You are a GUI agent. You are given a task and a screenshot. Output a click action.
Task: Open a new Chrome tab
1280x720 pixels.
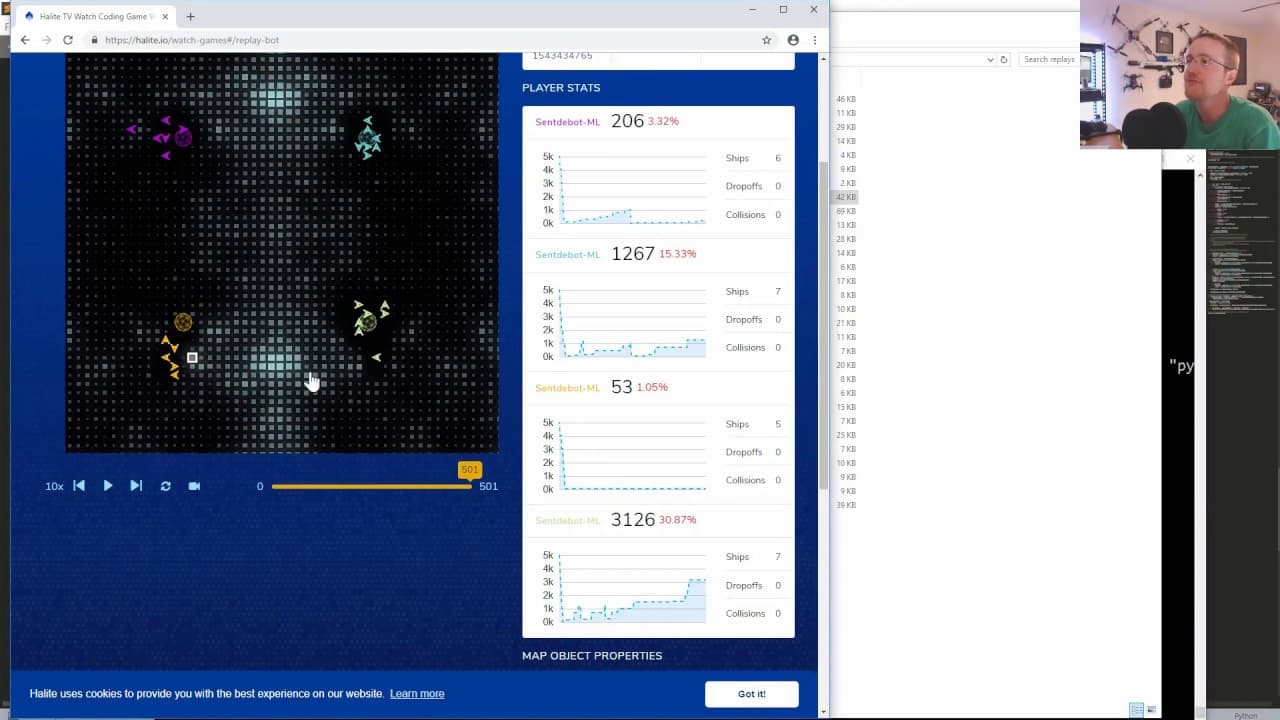pyautogui.click(x=190, y=16)
